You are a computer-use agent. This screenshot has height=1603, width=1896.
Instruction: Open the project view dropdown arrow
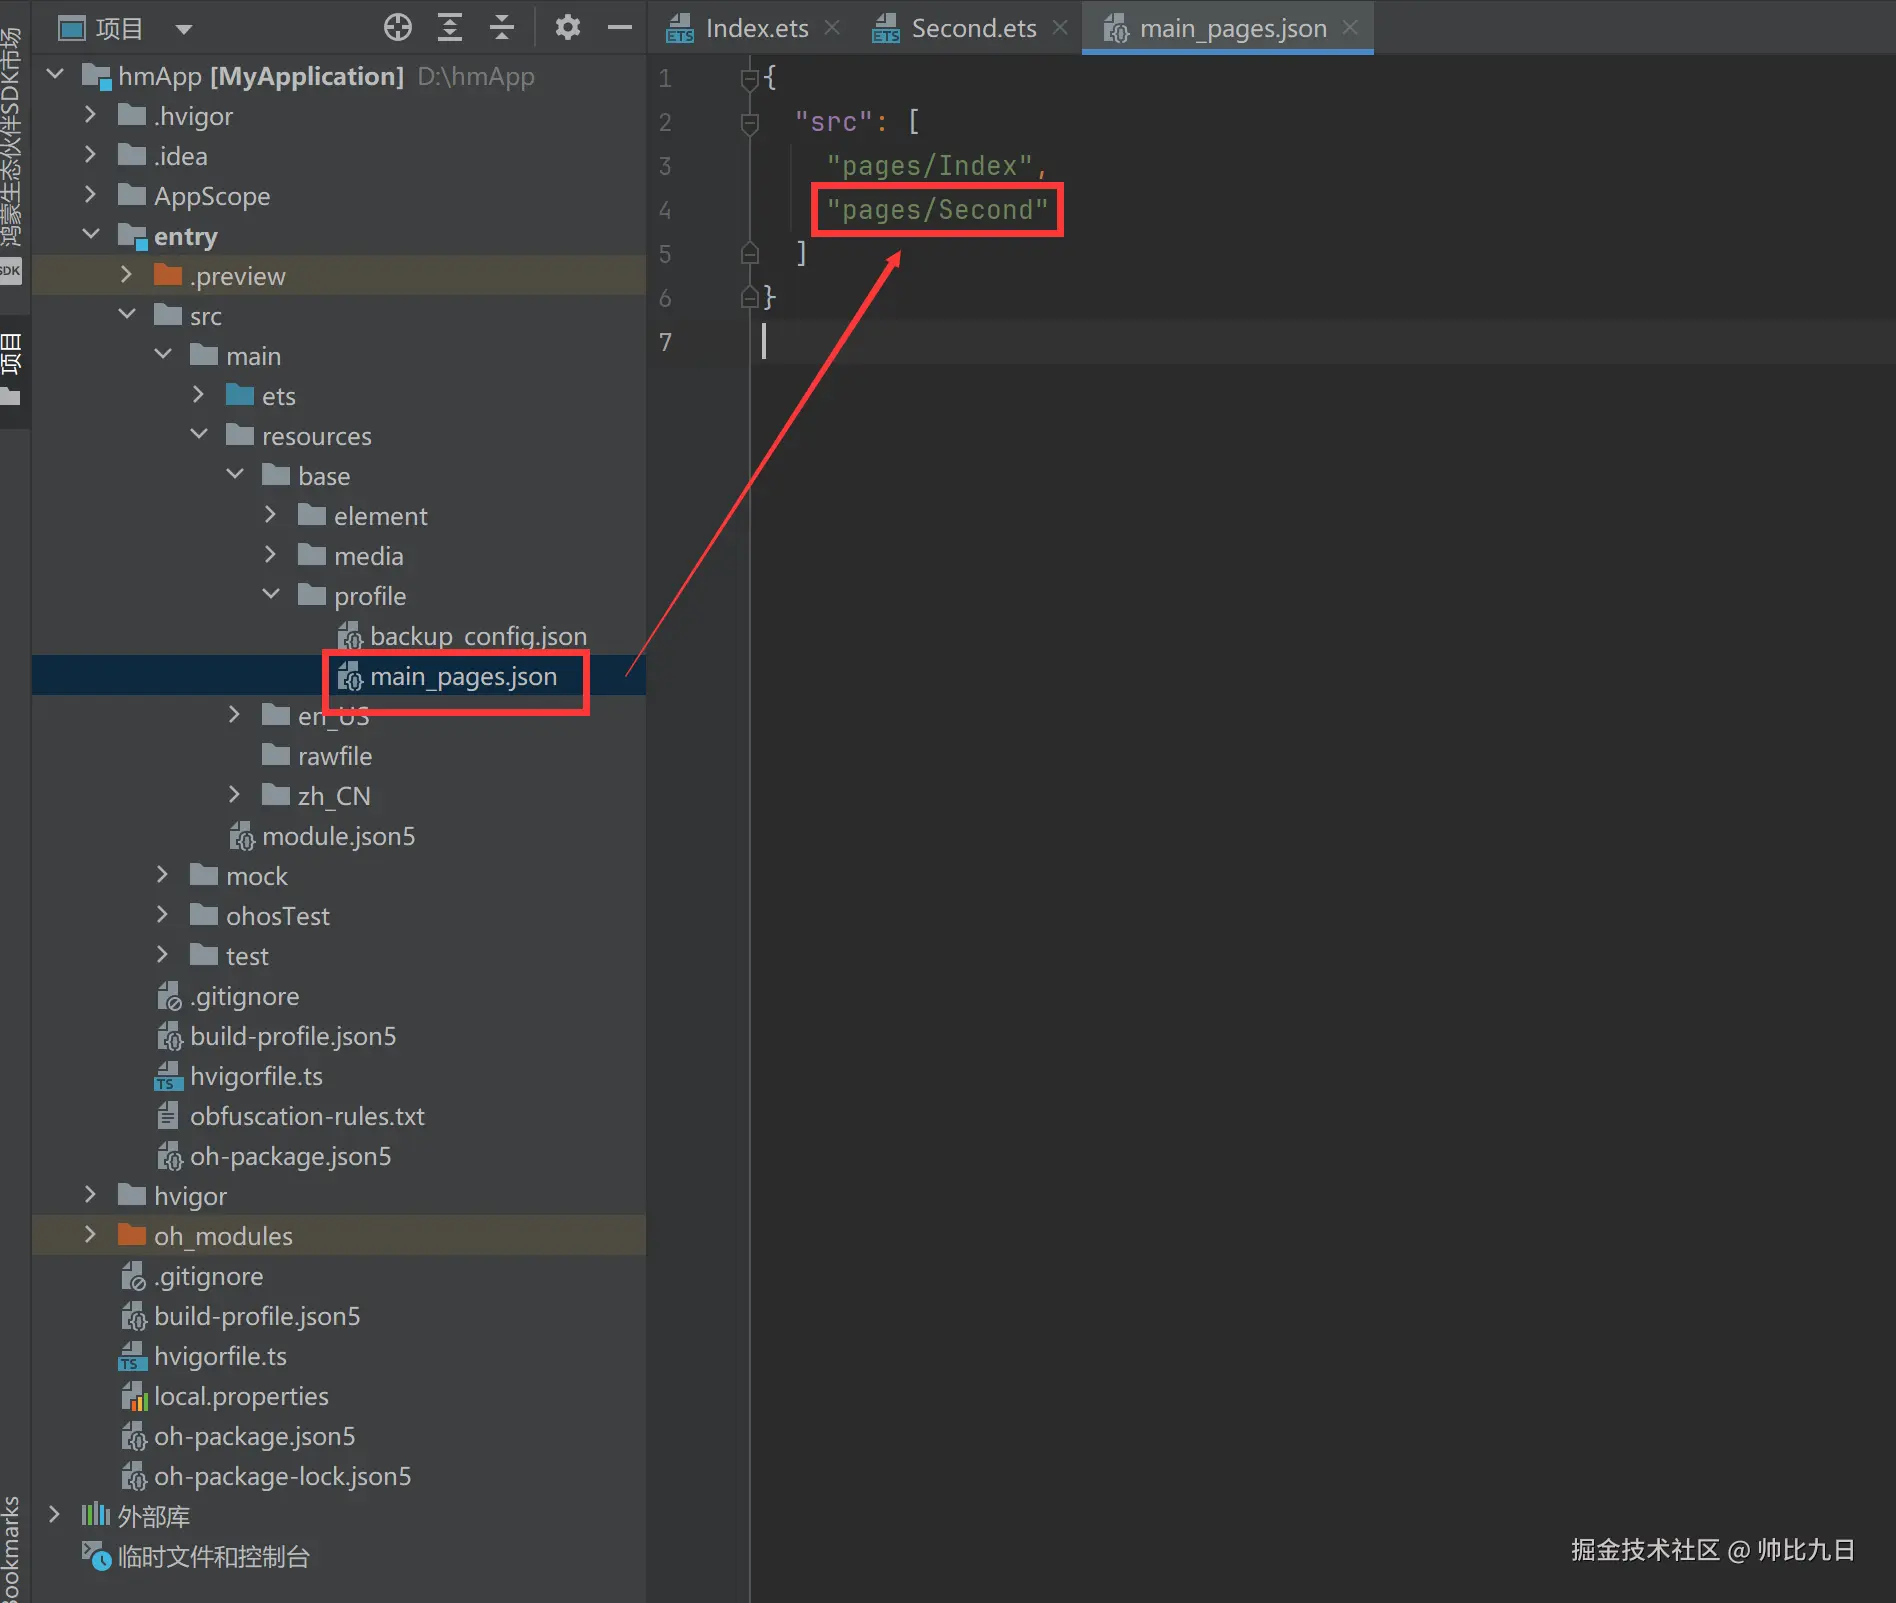tap(184, 29)
